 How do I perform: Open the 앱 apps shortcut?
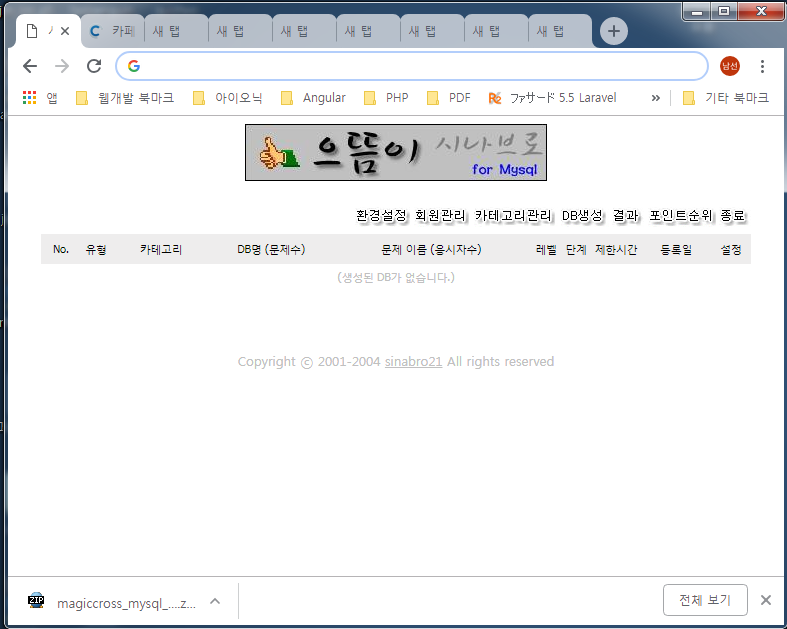(x=40, y=98)
